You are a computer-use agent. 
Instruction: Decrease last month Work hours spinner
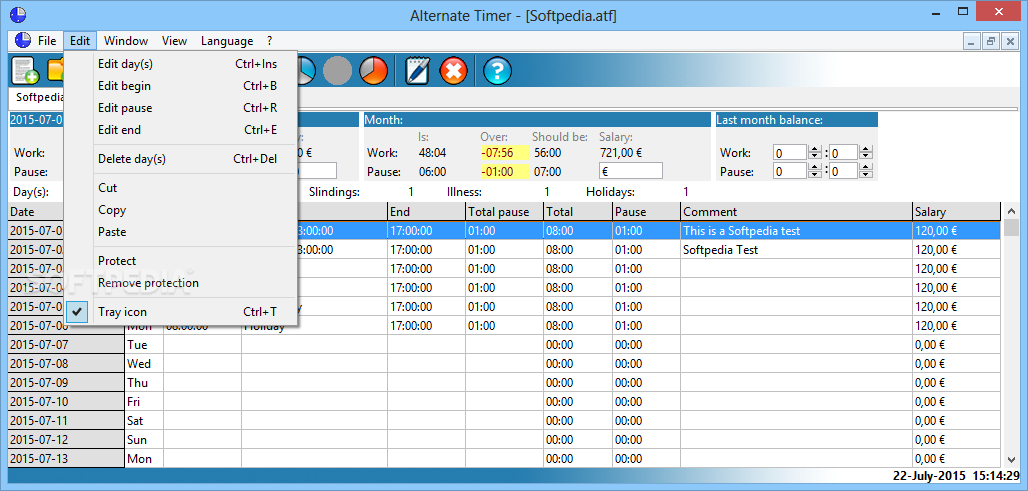pos(814,157)
